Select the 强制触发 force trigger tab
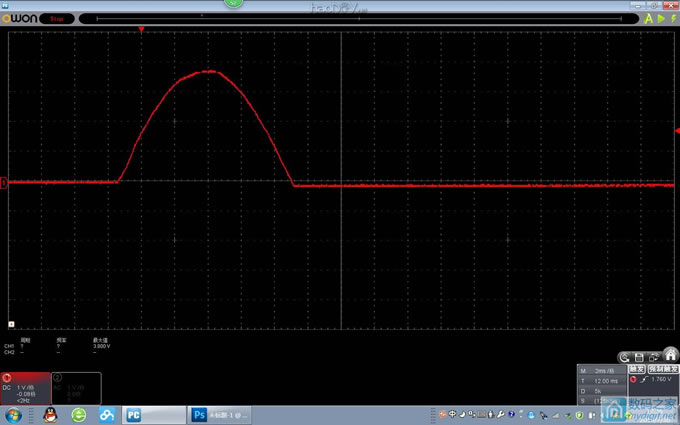Screen dimensions: 680x425 (x=662, y=368)
